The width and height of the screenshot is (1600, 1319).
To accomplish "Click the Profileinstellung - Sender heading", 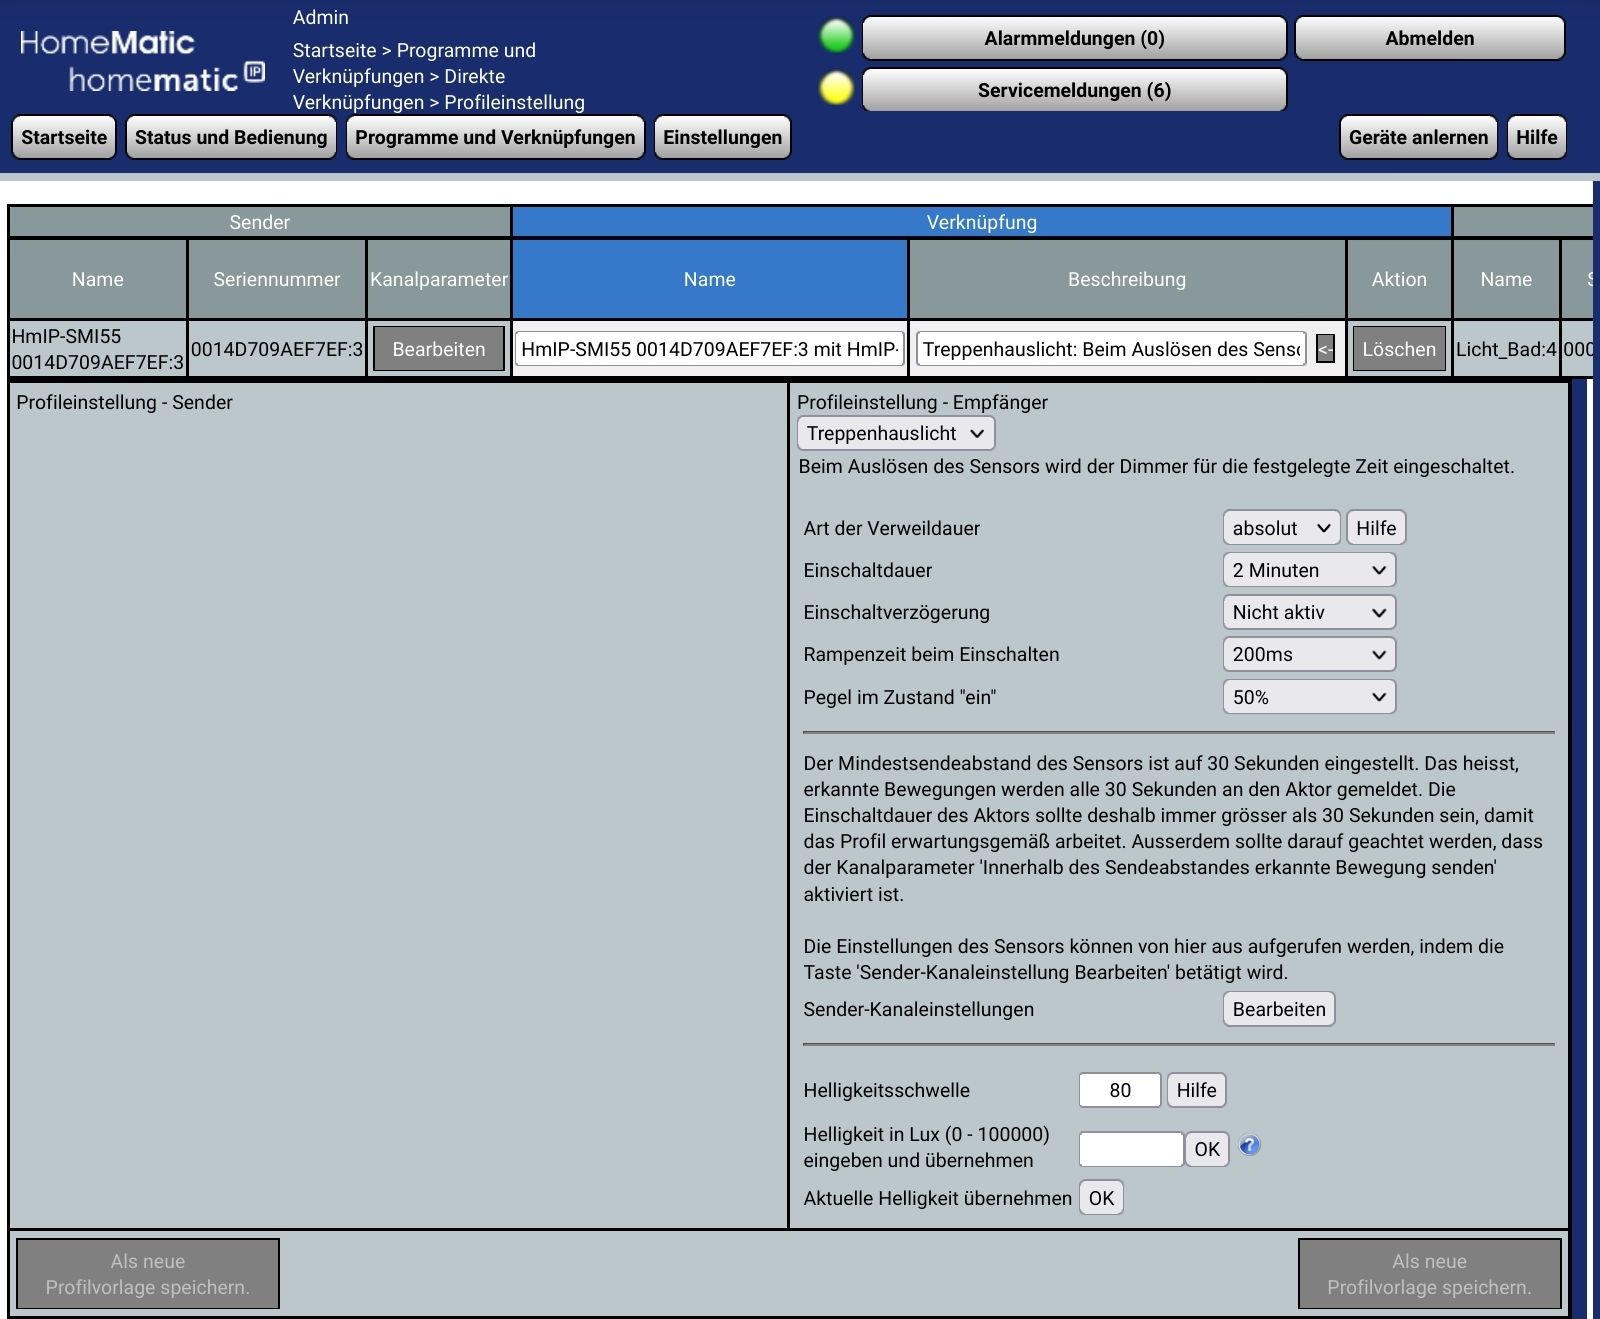I will (124, 402).
